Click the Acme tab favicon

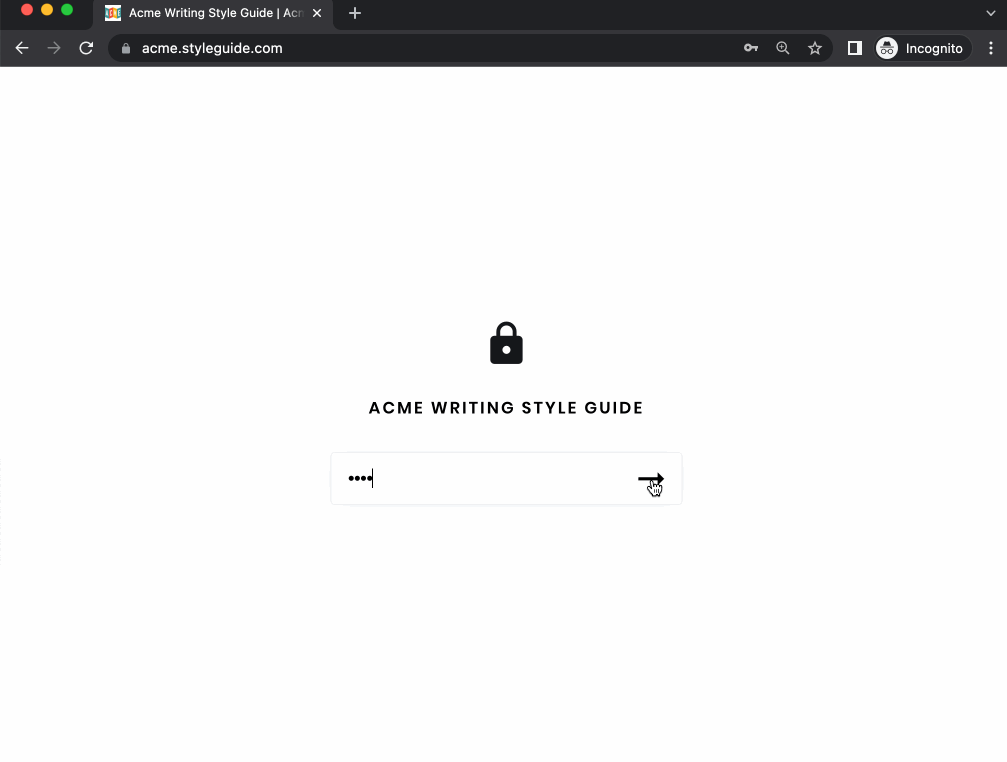click(x=113, y=13)
